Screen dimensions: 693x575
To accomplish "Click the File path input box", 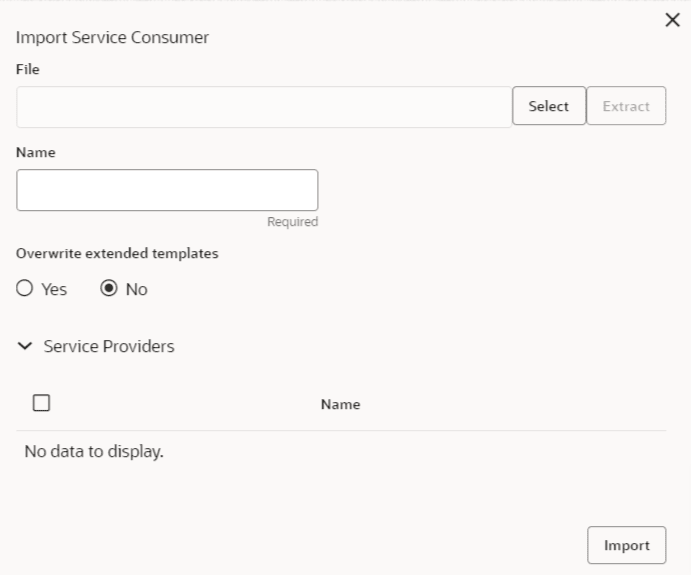I will pyautogui.click(x=264, y=107).
